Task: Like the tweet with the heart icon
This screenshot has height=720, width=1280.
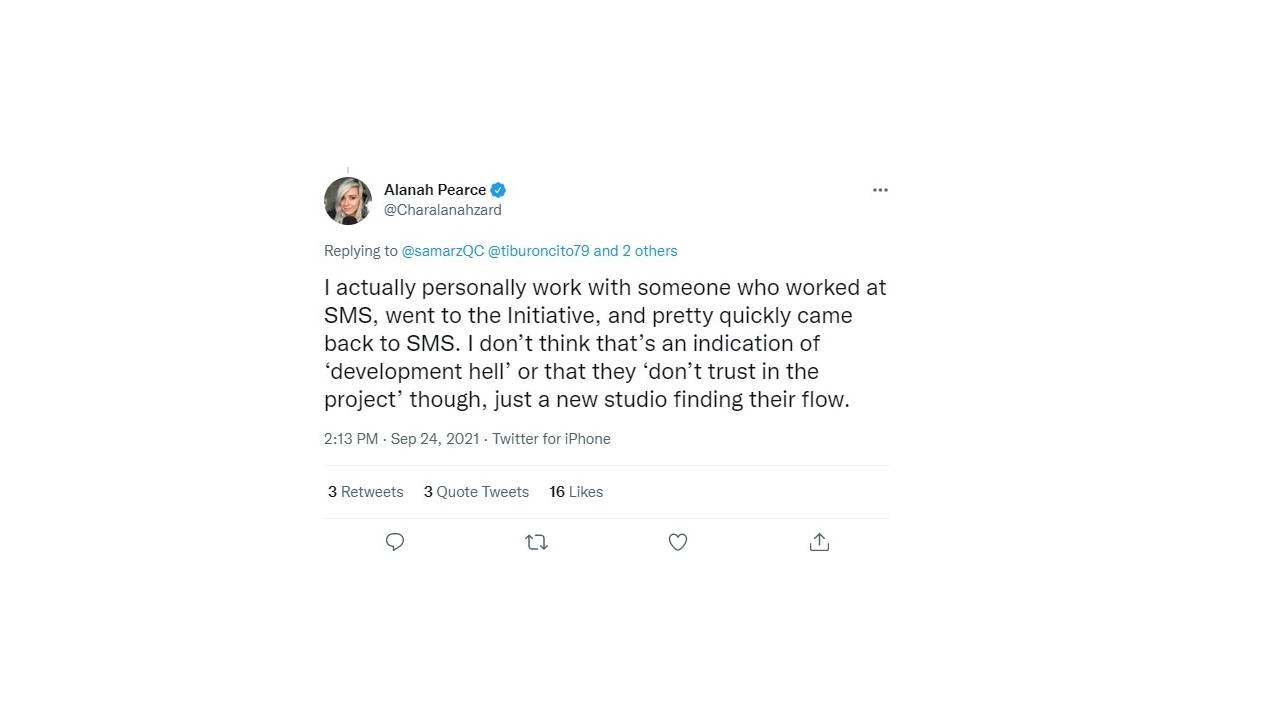Action: click(678, 542)
